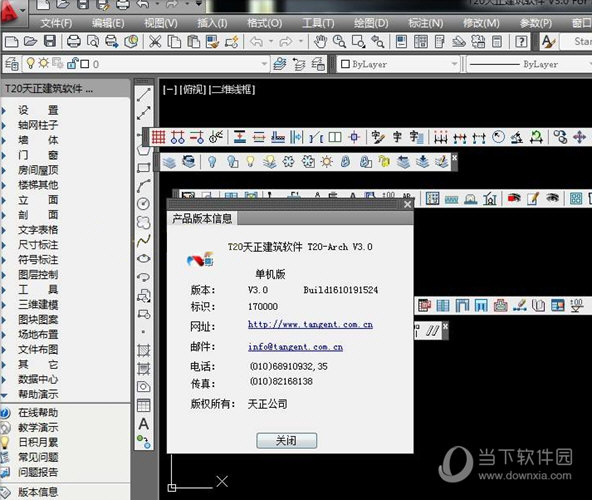Image resolution: width=592 pixels, height=500 pixels.
Task: Select the Ellipse draw tool
Action: pos(143,259)
